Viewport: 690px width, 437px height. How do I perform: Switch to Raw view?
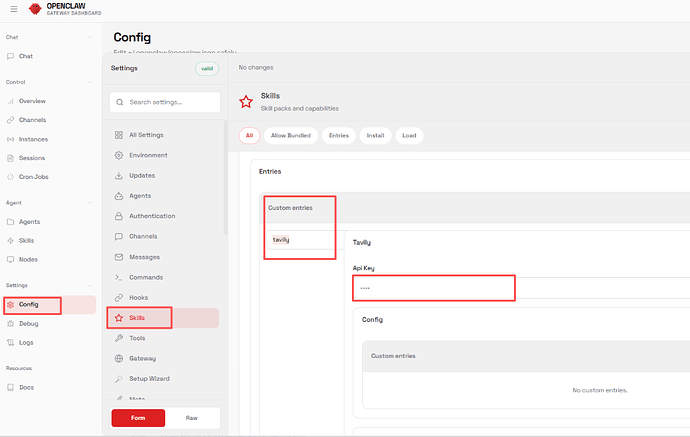click(192, 418)
